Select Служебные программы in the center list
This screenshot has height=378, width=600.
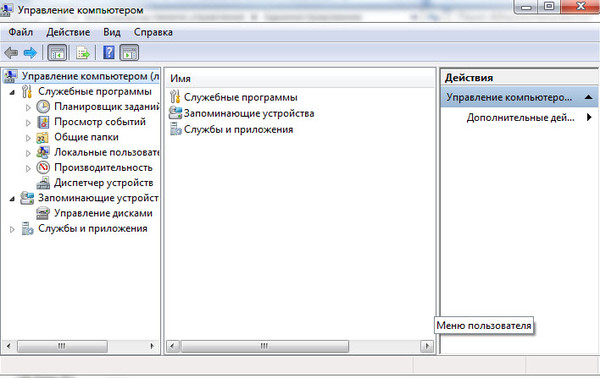click(241, 97)
